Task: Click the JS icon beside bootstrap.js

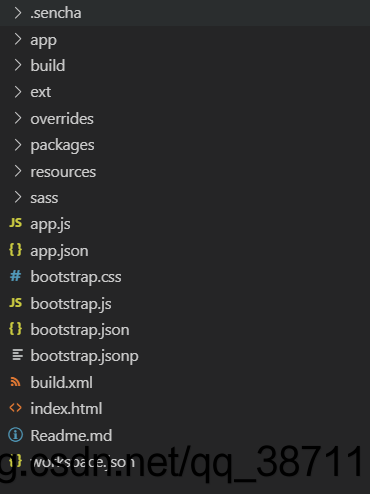Action: [15, 303]
